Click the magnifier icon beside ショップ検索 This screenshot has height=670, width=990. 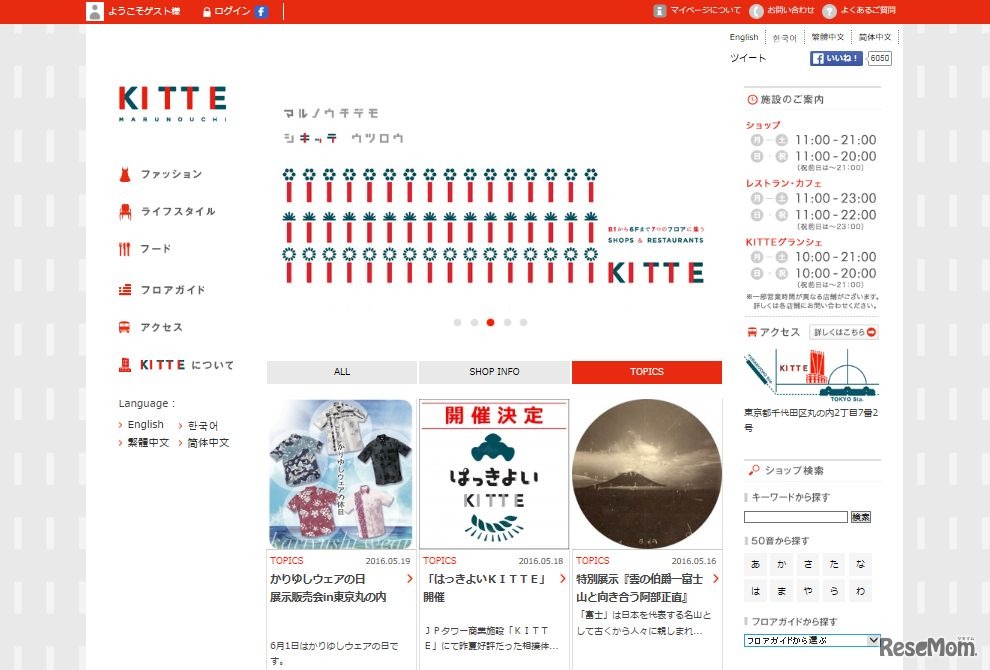coord(754,470)
